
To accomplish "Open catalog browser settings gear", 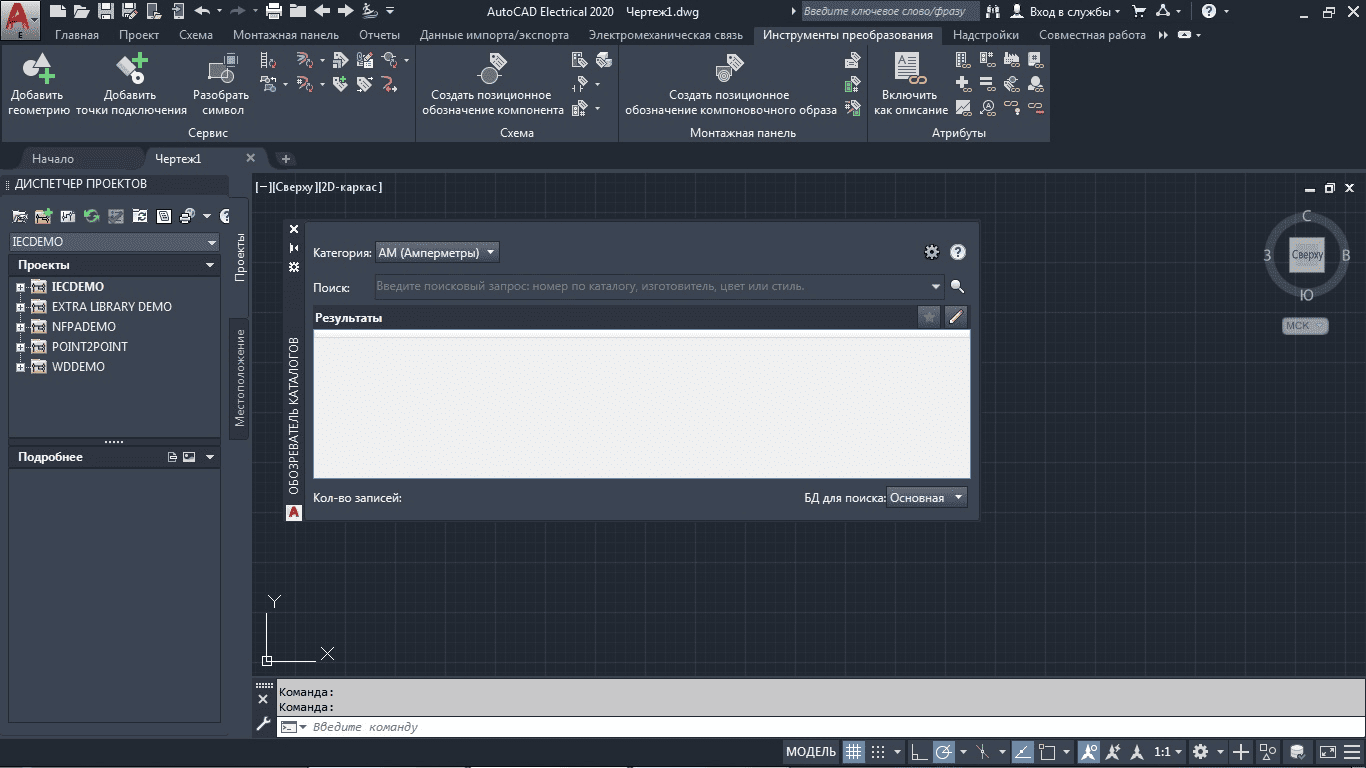I will tap(932, 252).
